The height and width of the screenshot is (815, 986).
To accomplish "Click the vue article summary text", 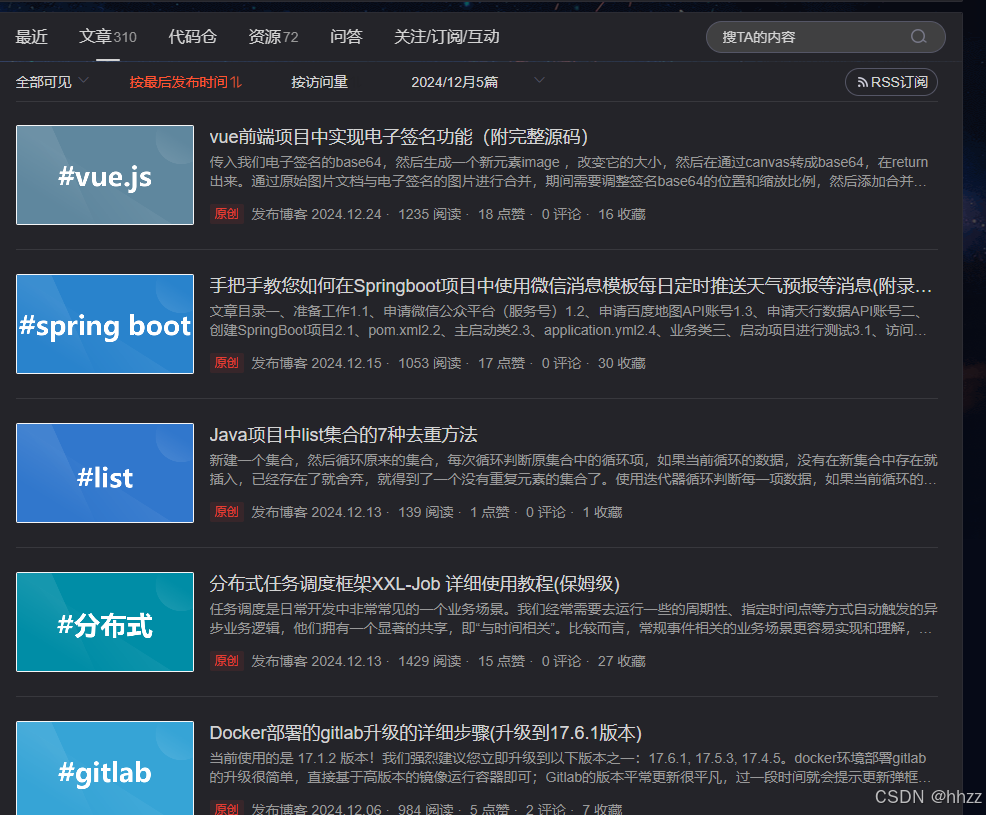I will pyautogui.click(x=568, y=172).
